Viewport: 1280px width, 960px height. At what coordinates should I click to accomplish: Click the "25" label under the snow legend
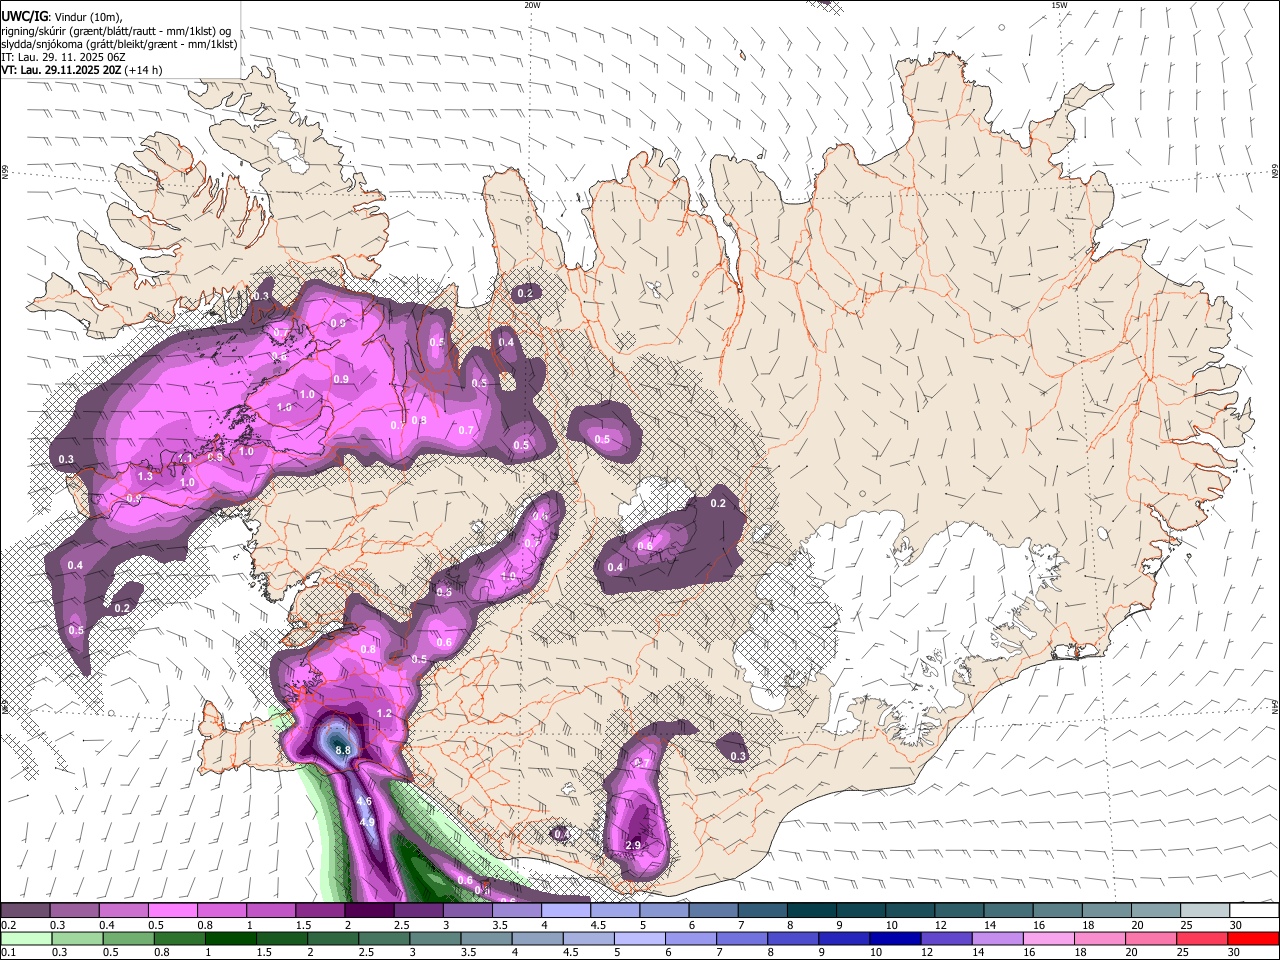(1186, 925)
